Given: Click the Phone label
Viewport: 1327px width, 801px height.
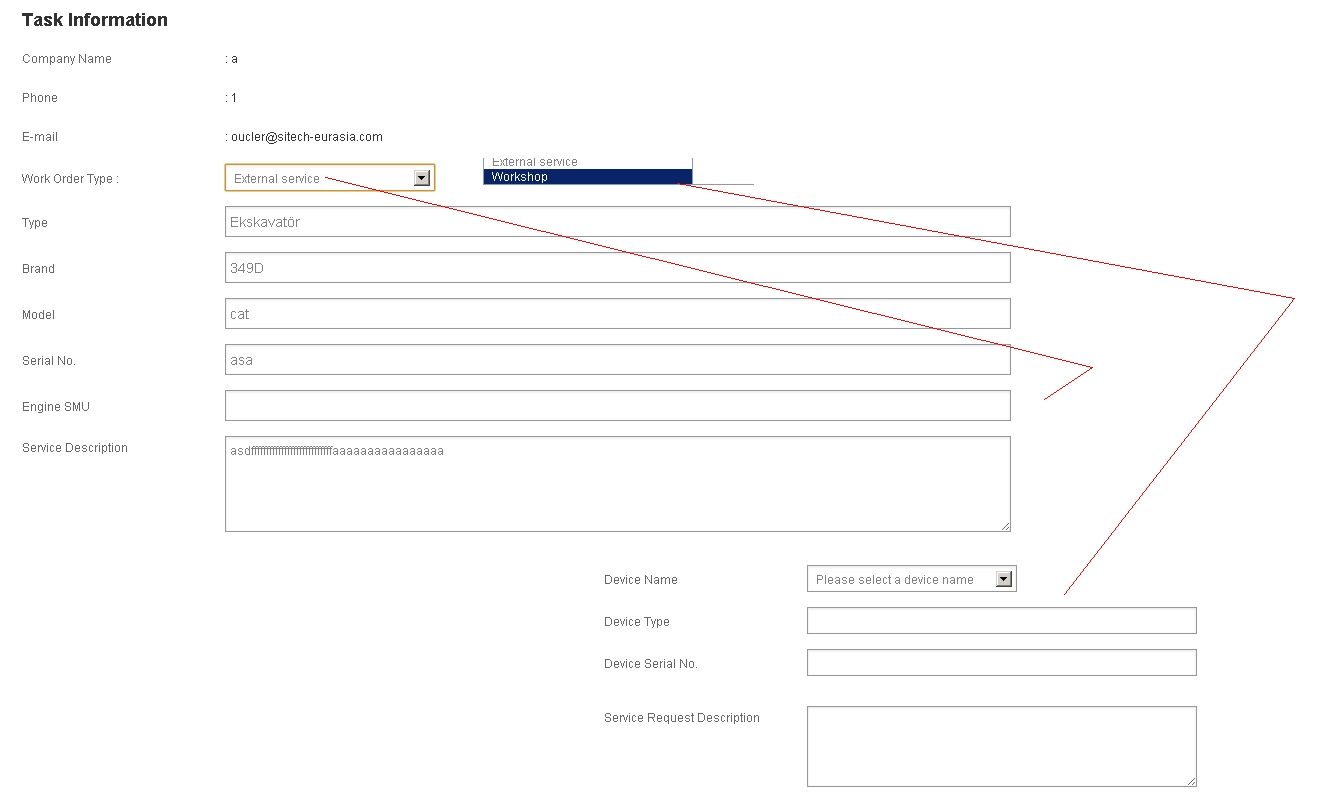Looking at the screenshot, I should pyautogui.click(x=40, y=98).
